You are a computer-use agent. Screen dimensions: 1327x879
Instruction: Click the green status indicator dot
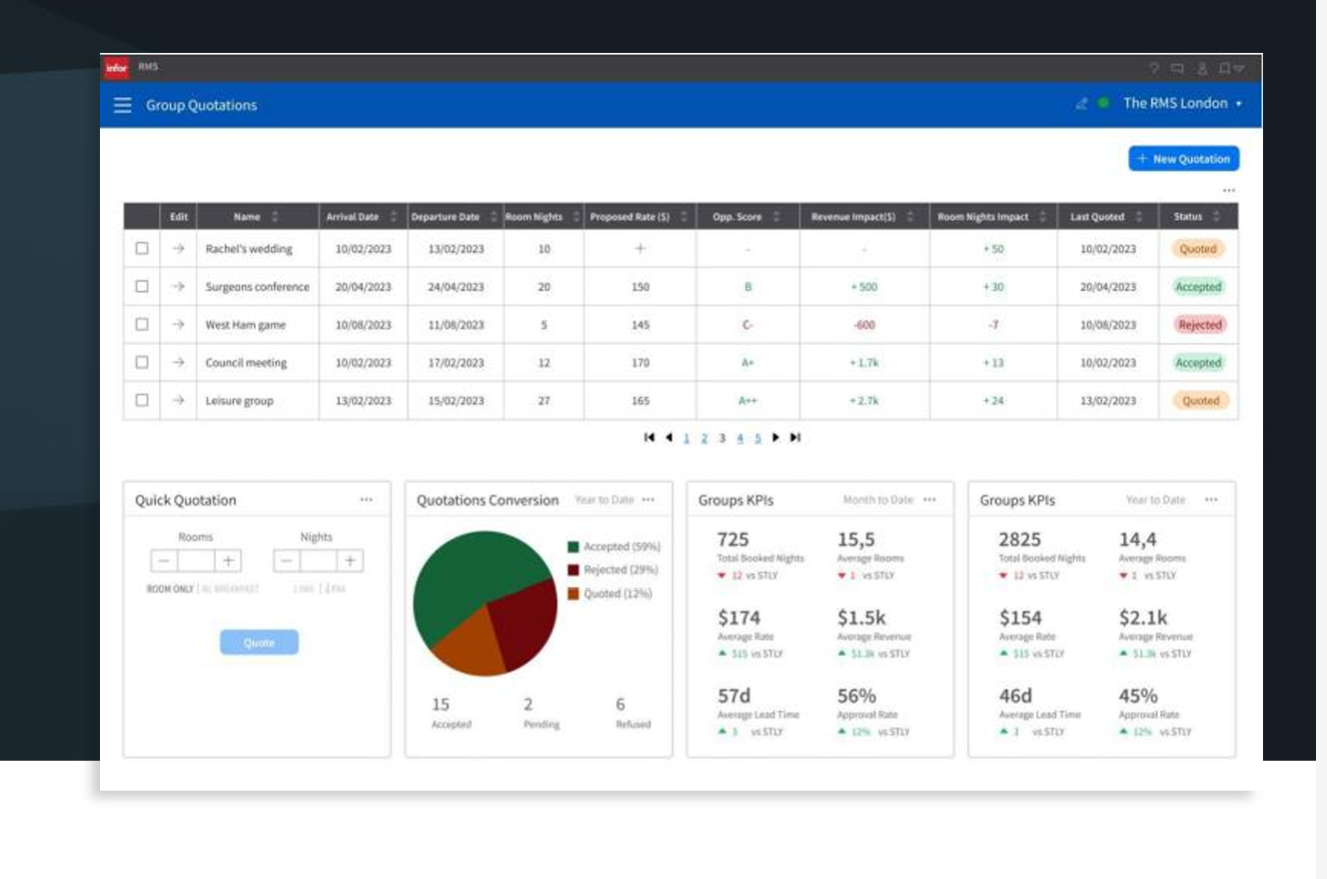(x=1103, y=103)
